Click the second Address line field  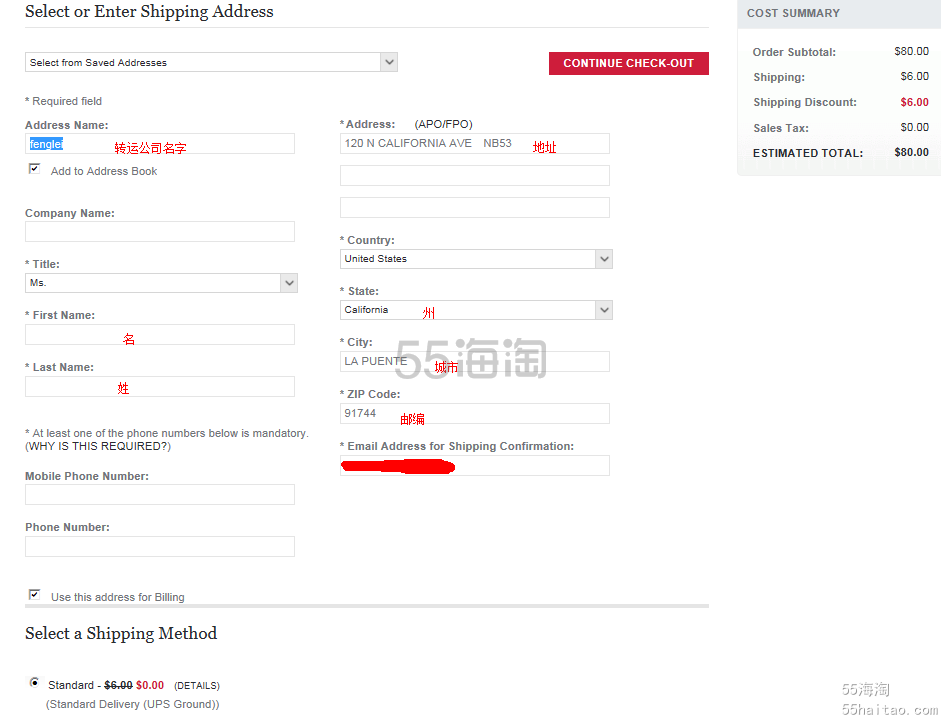(475, 176)
